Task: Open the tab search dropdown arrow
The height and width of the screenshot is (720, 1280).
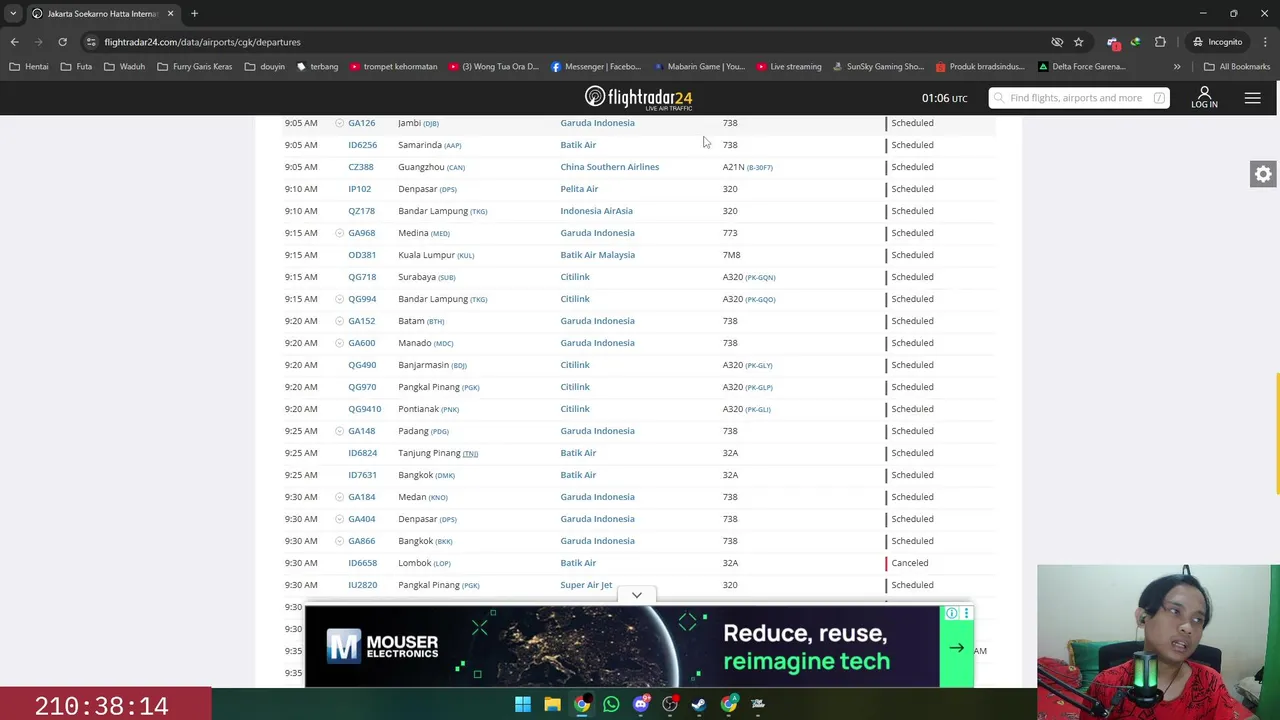Action: [x=13, y=13]
